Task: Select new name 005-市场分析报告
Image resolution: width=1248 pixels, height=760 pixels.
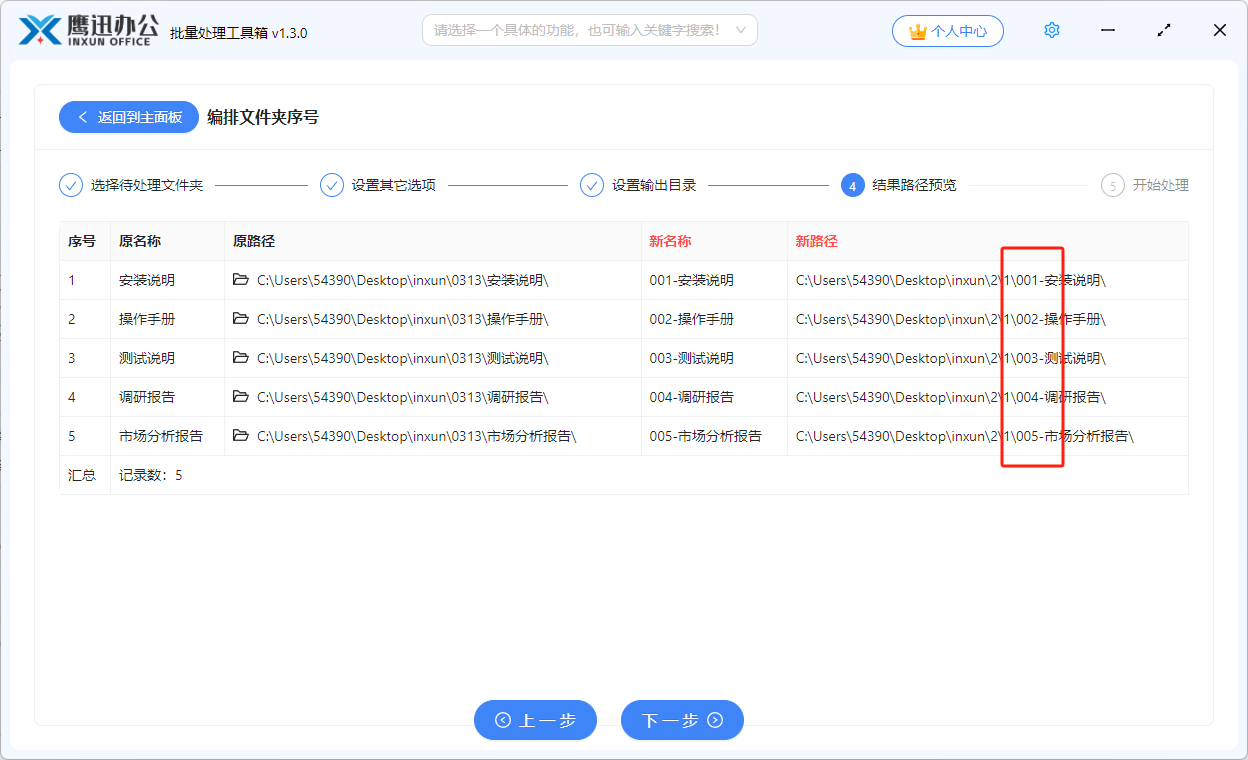Action: [x=705, y=436]
